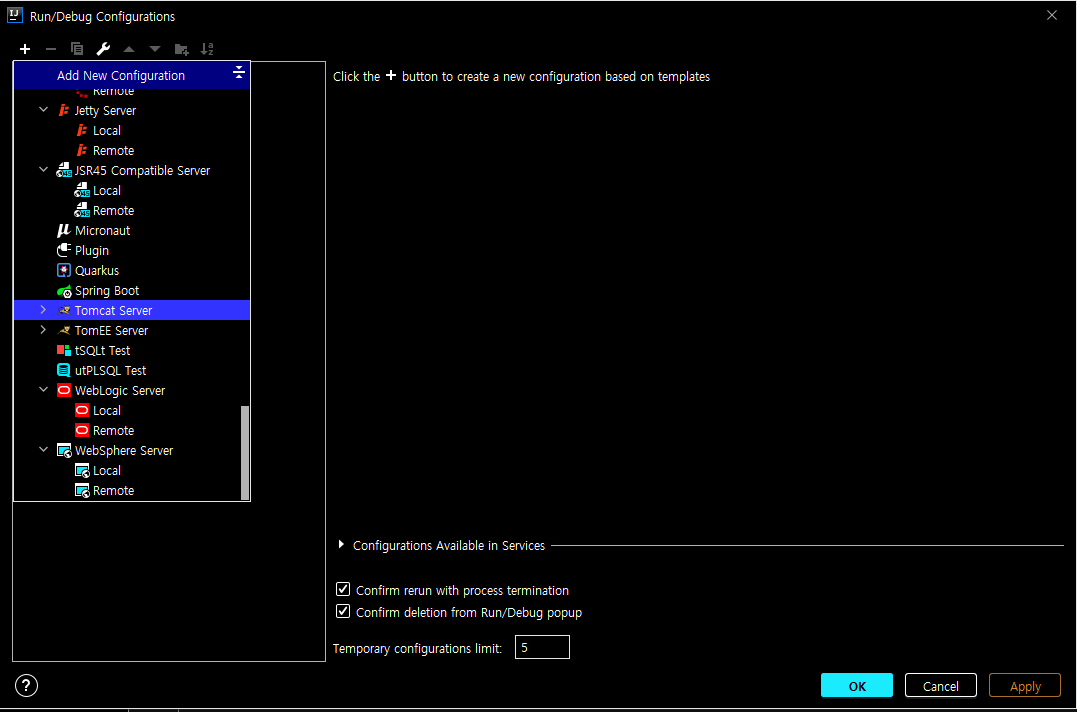Click the utPLSQL Test label
1077x712 pixels.
tap(111, 371)
